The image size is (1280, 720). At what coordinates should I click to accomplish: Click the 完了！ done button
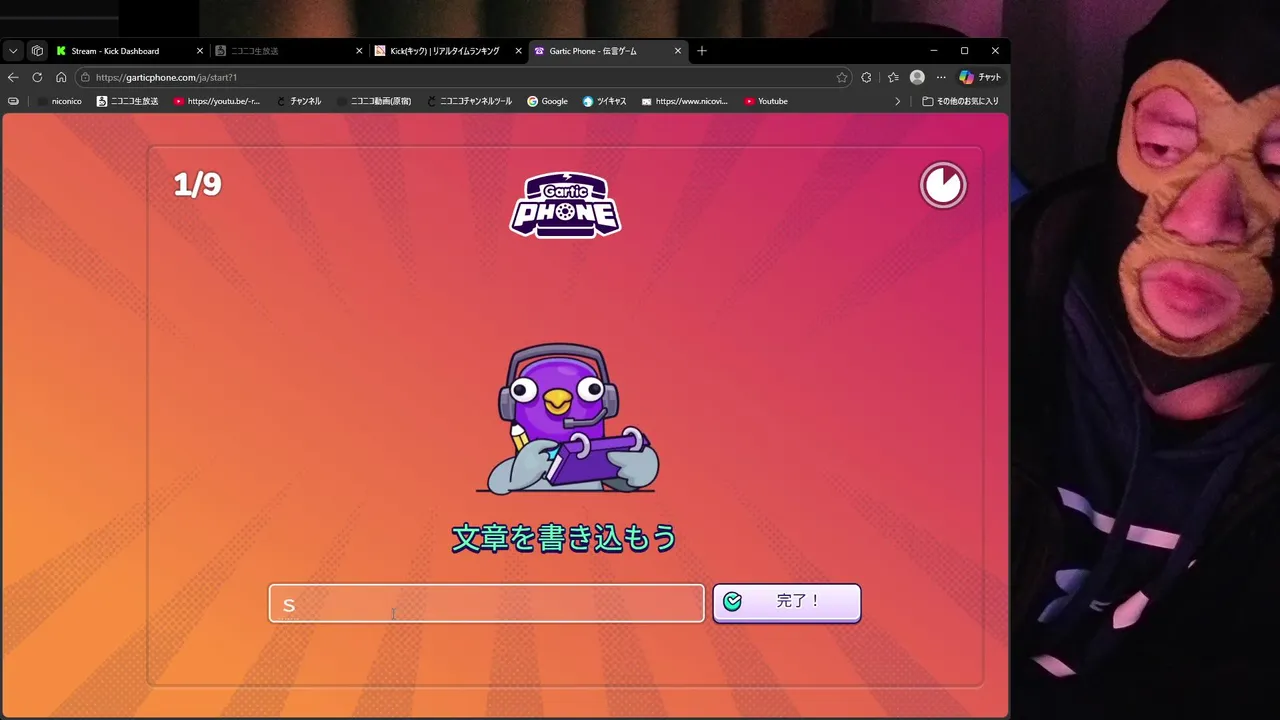coord(786,602)
